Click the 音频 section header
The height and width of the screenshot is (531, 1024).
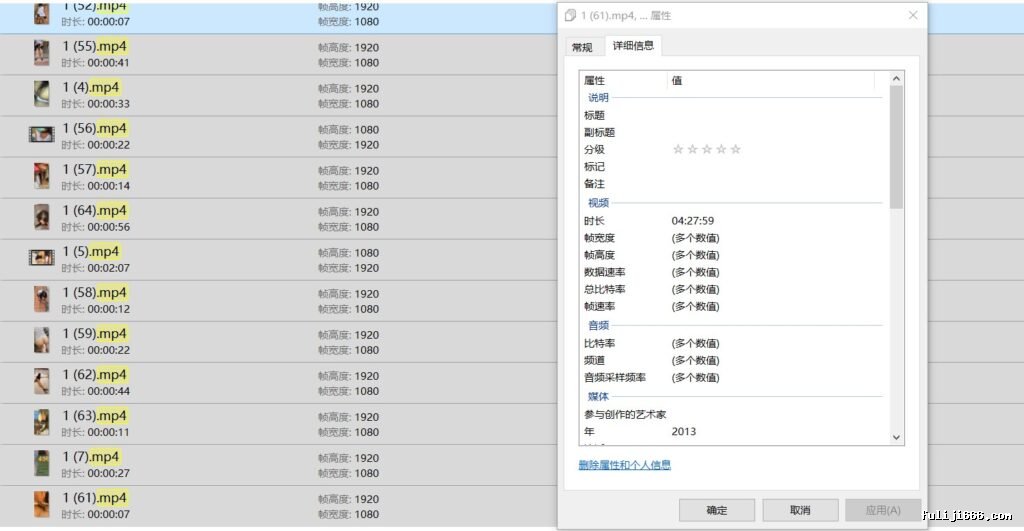click(598, 325)
